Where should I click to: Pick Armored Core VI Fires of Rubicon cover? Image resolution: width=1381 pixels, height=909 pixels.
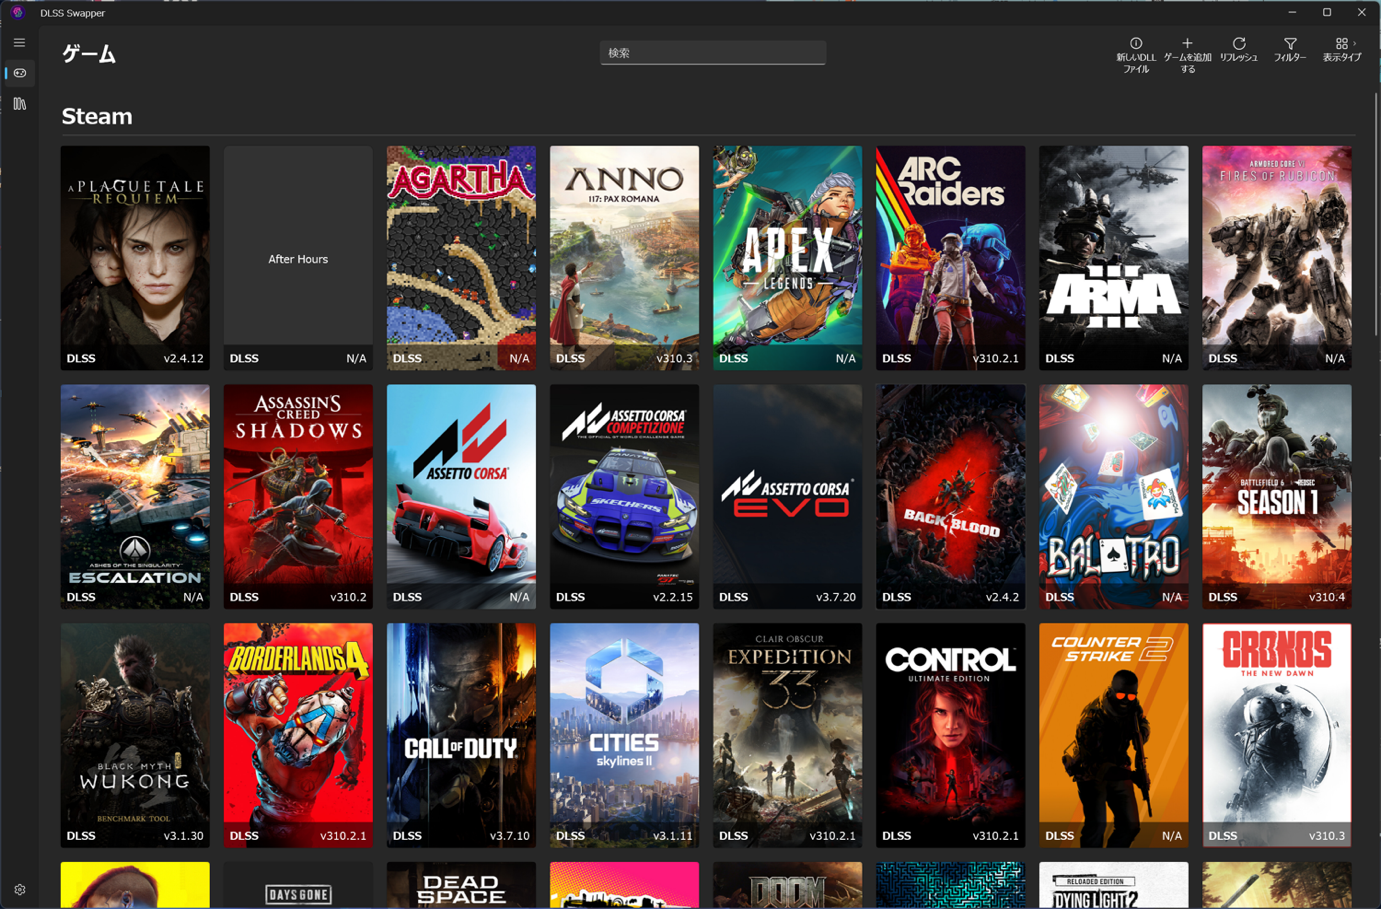(x=1277, y=258)
